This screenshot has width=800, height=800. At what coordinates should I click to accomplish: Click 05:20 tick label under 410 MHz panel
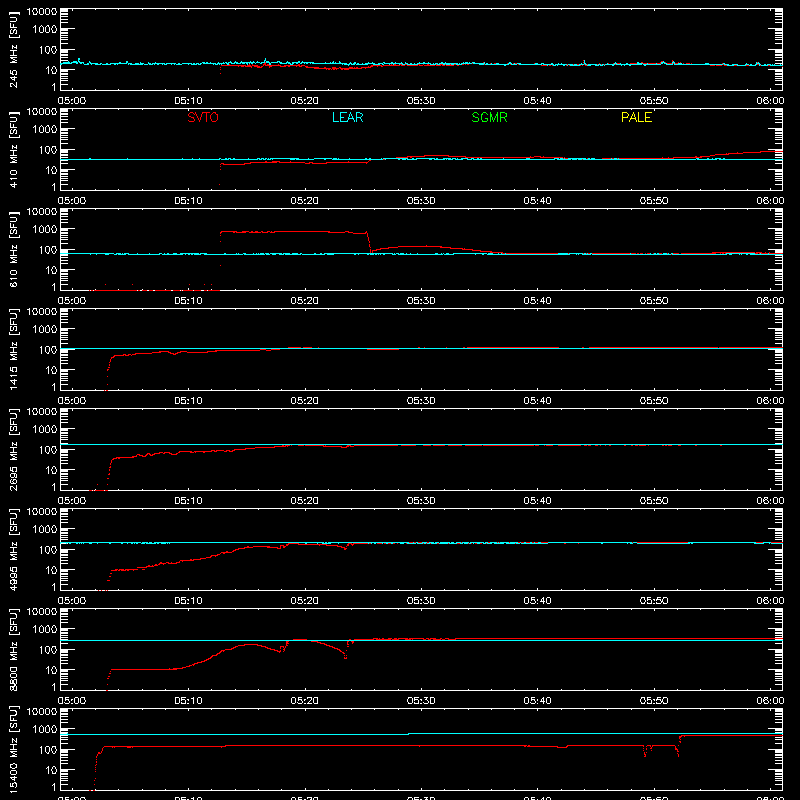(305, 201)
